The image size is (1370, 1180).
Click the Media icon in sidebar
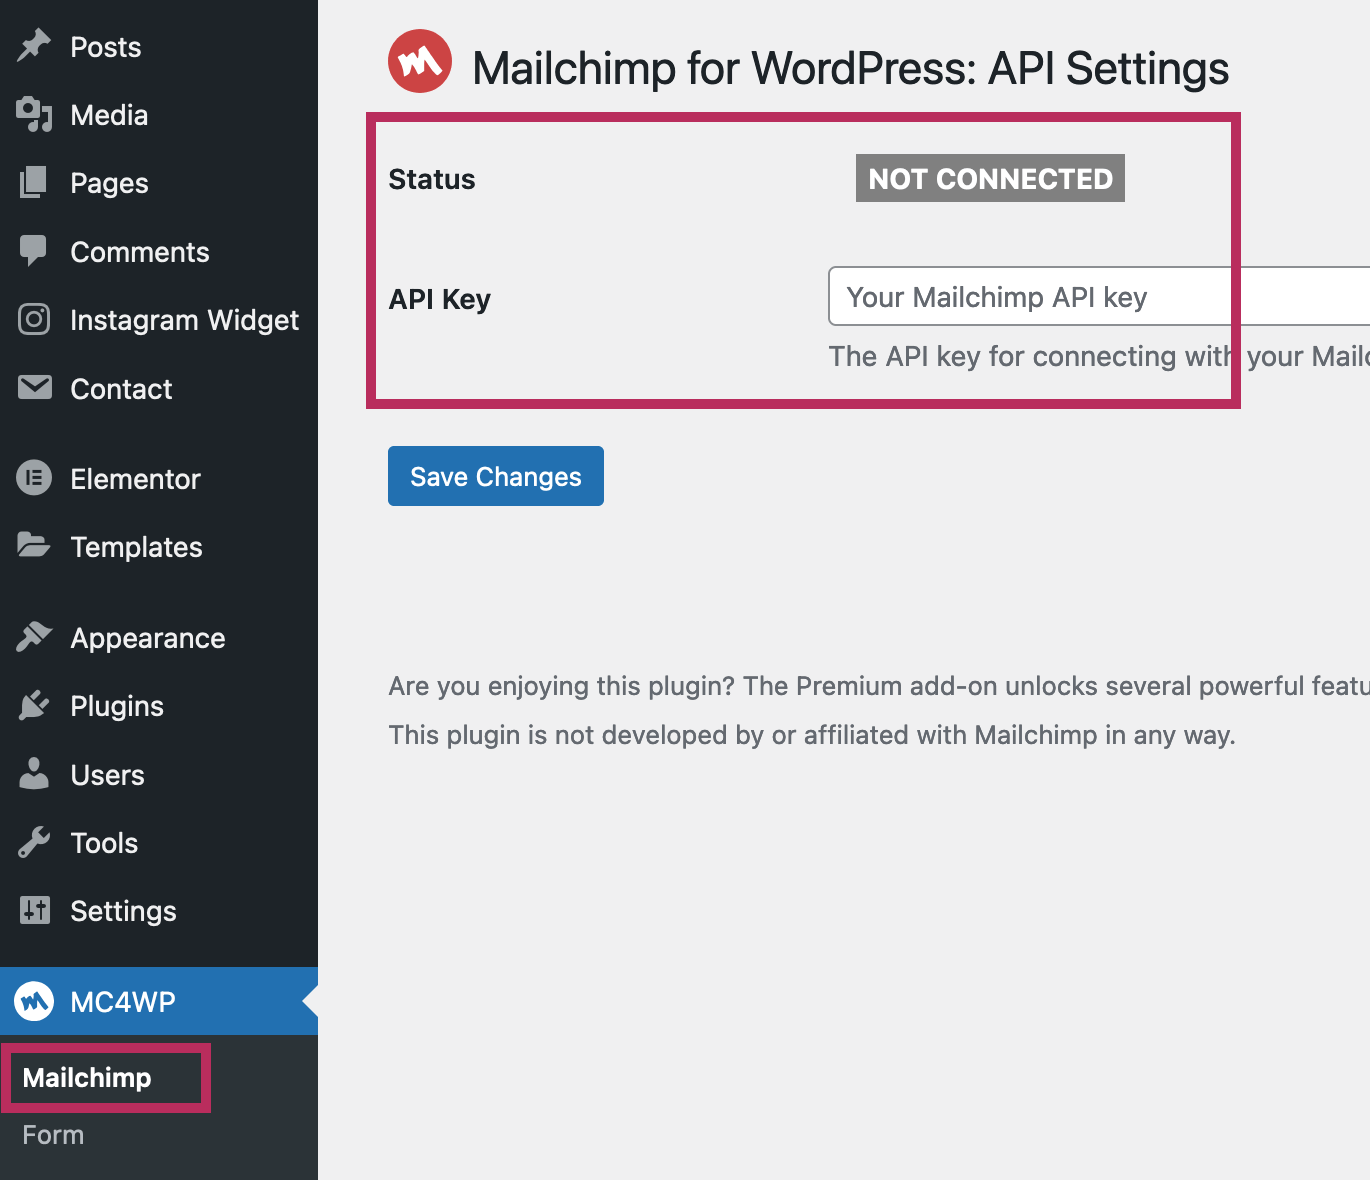click(34, 115)
